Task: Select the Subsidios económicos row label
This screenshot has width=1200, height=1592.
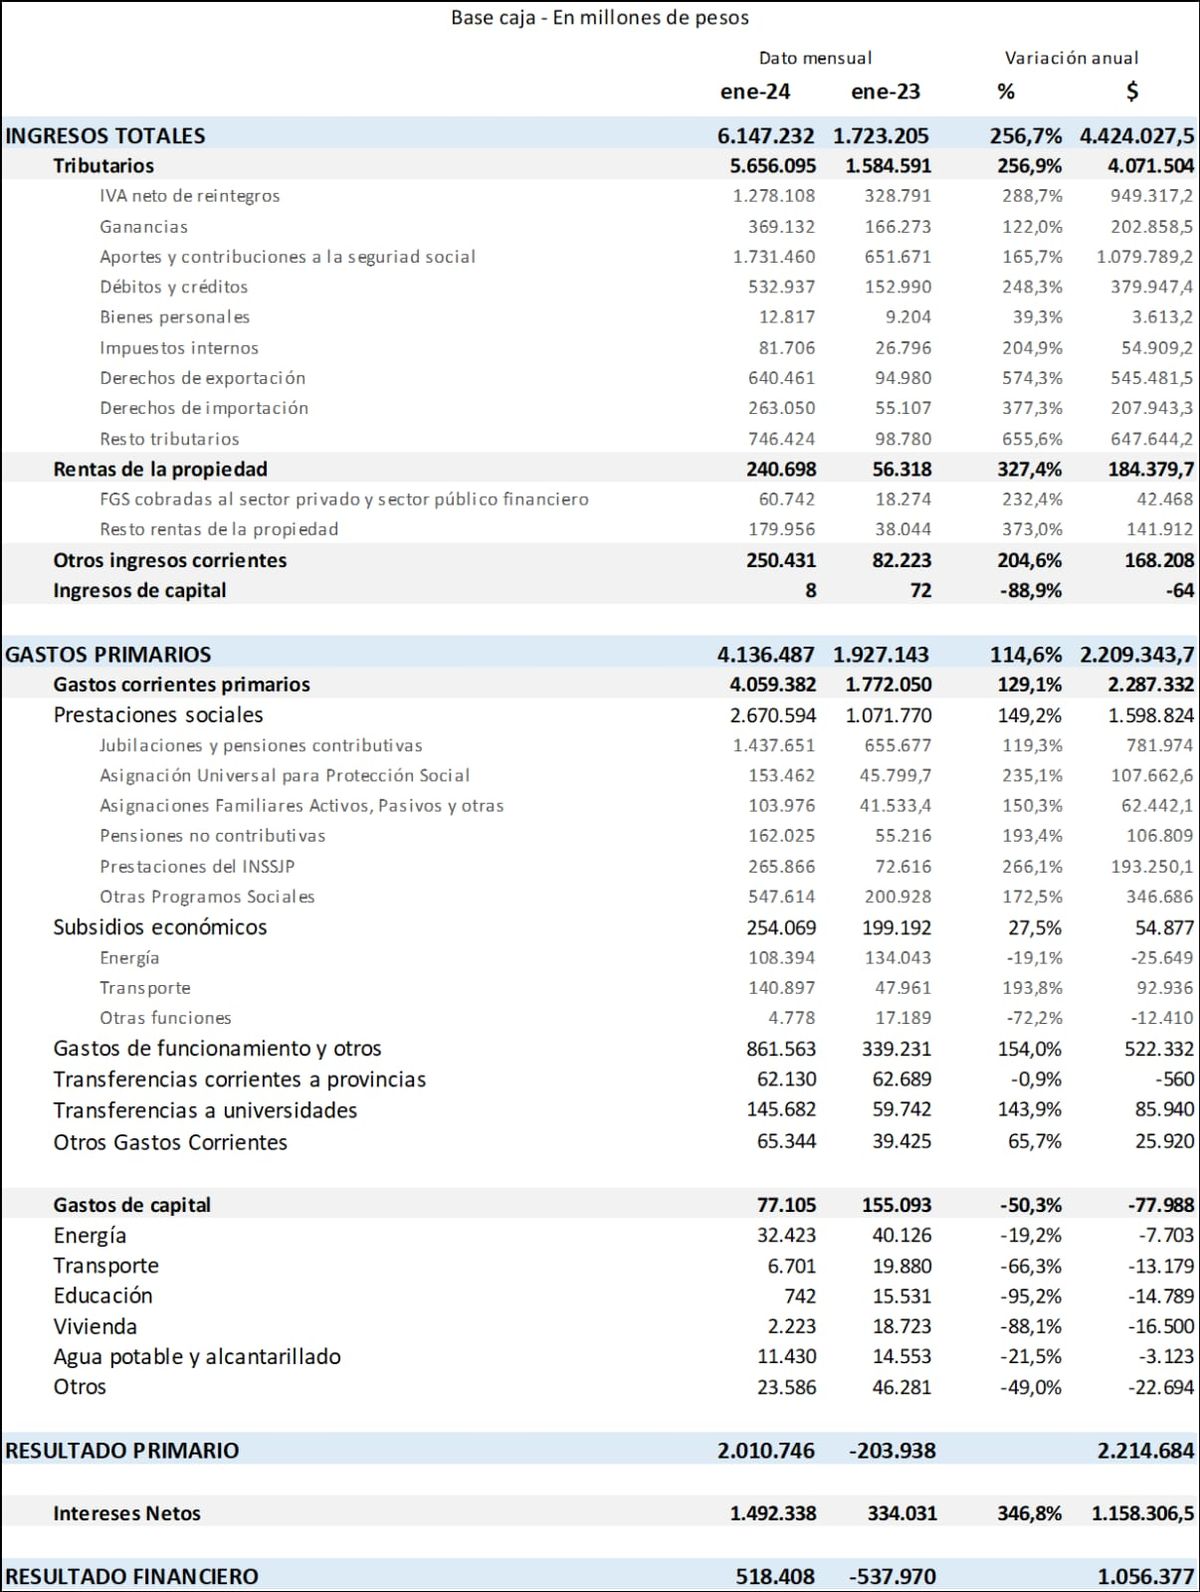Action: point(160,927)
